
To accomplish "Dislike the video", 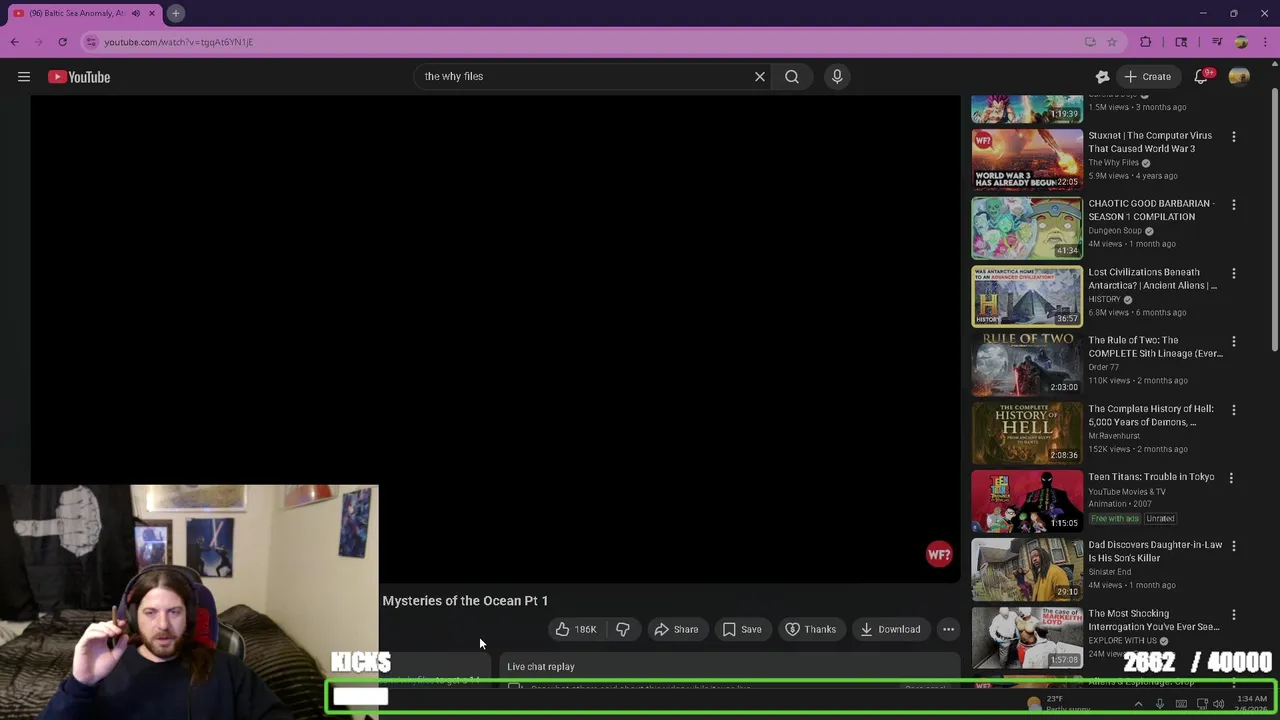I will 623,629.
